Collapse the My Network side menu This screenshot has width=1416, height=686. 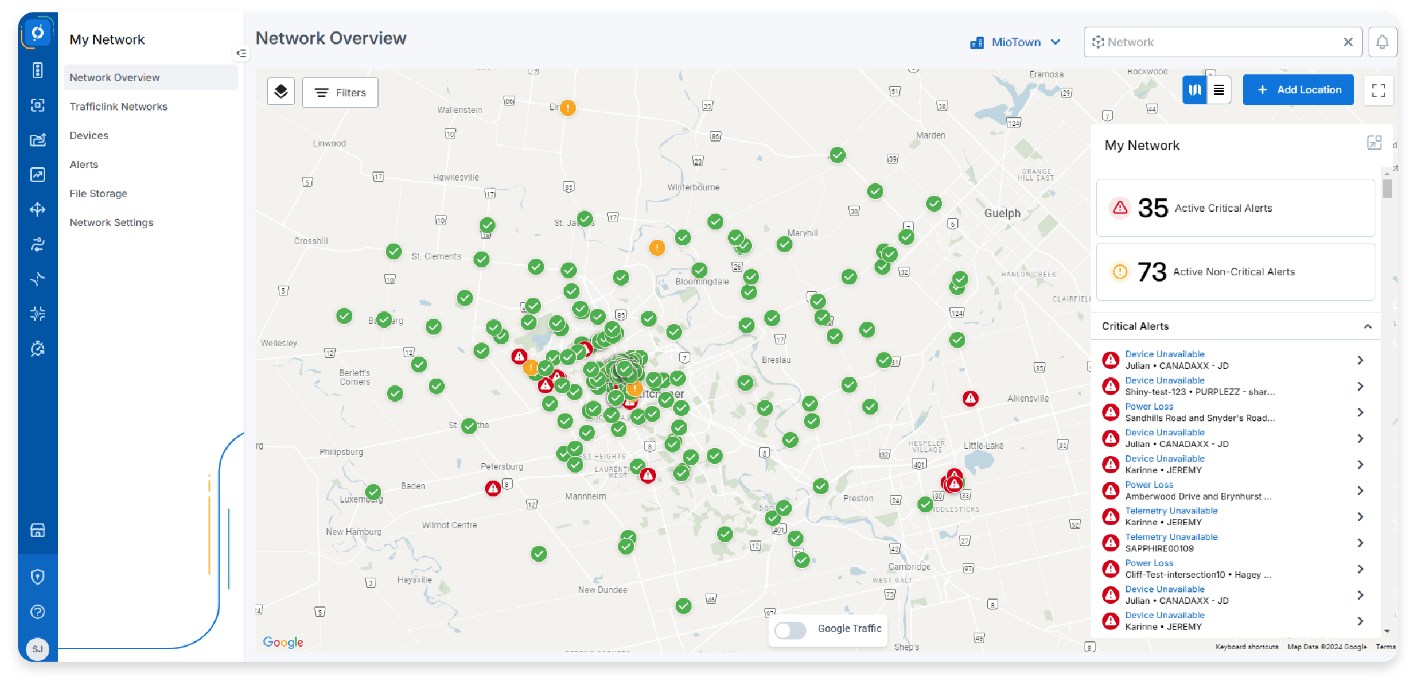[240, 53]
